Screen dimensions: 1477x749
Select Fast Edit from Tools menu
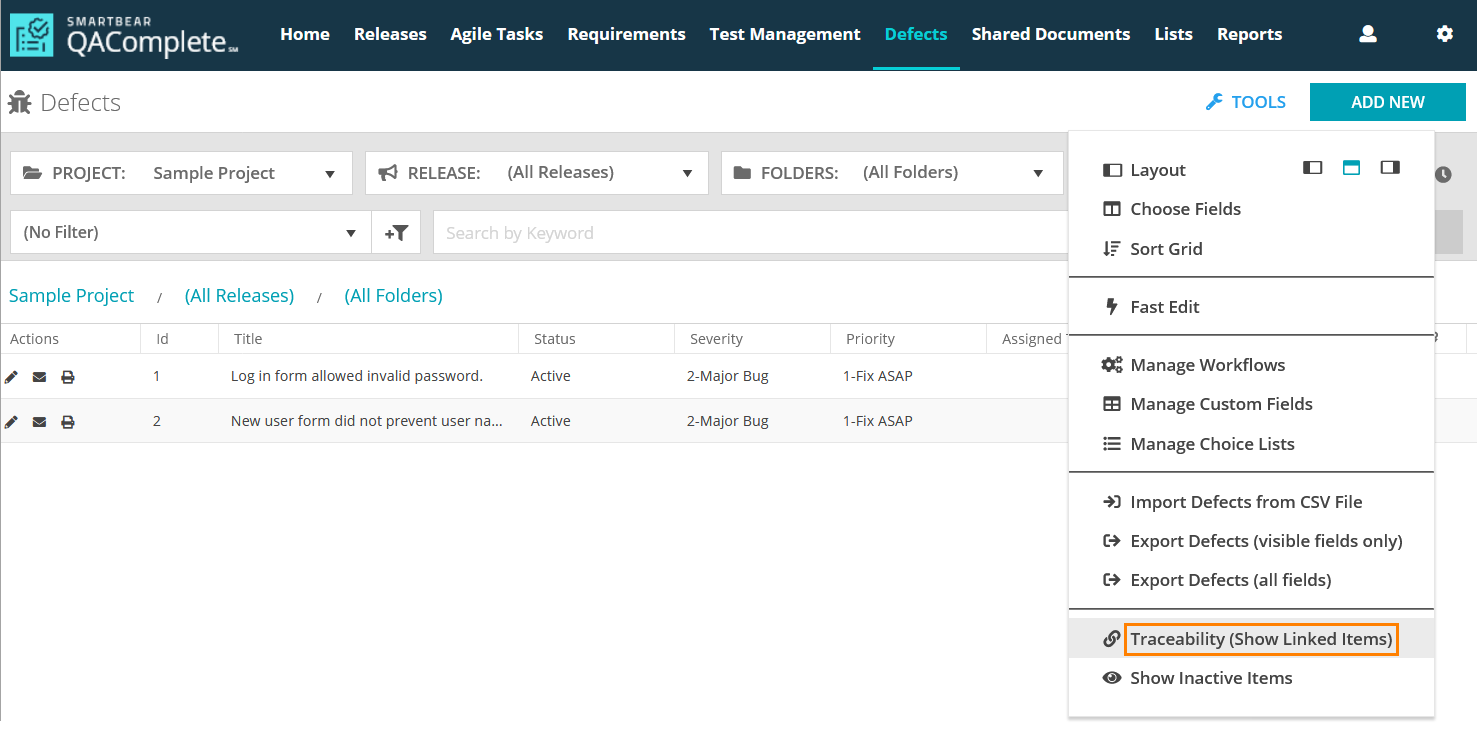(1164, 307)
